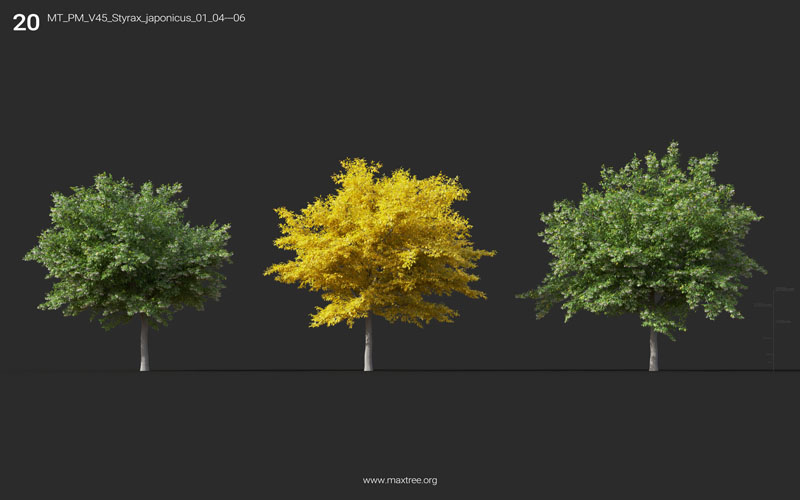Click the vertical height scale ruler
This screenshot has width=800, height=500.
coord(772,330)
